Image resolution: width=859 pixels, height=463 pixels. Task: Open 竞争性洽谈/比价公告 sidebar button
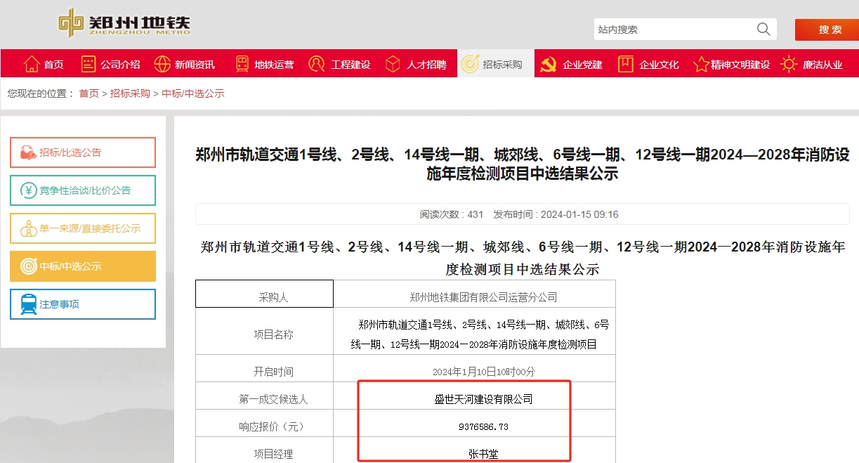click(83, 190)
